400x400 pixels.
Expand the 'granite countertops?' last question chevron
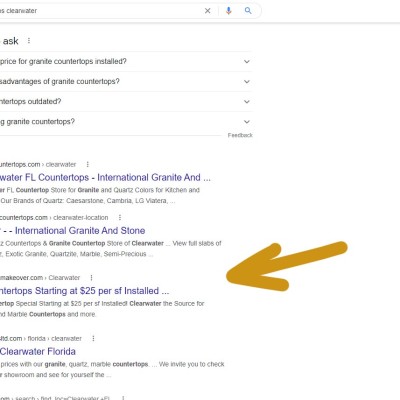pyautogui.click(x=247, y=122)
